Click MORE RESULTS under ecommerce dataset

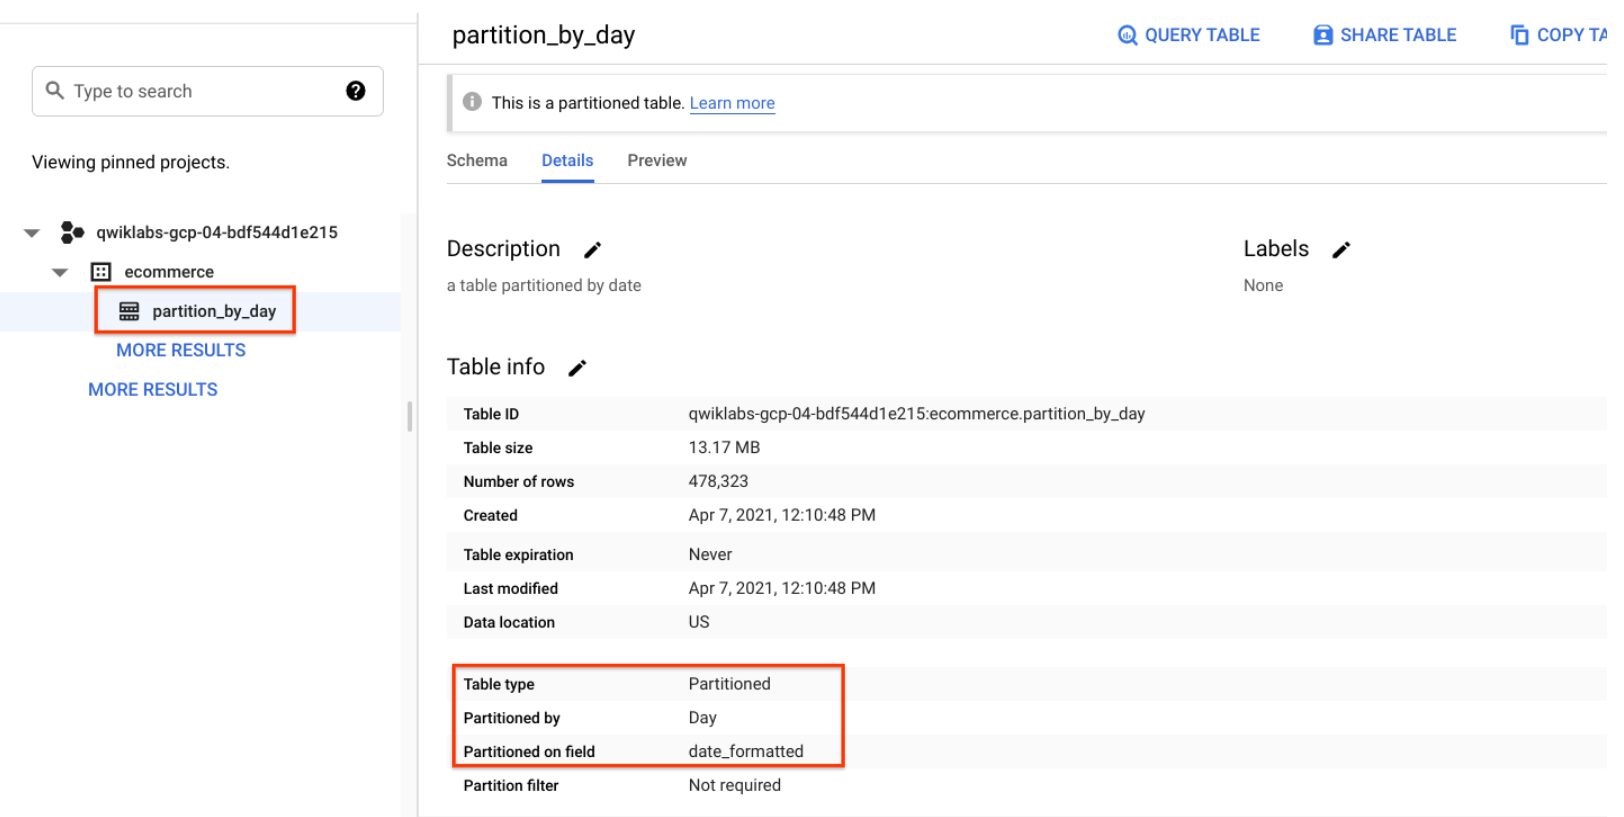(x=181, y=350)
